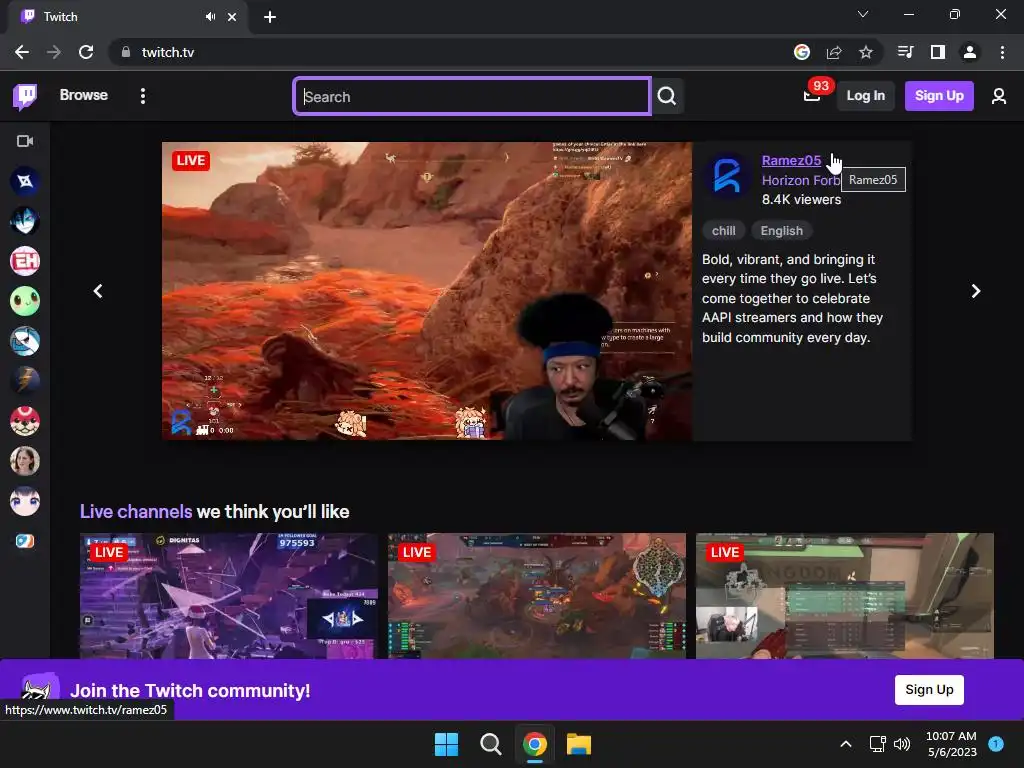Open sidebar channel with red mushroom avatar
This screenshot has height=768, width=1024.
coord(25,421)
